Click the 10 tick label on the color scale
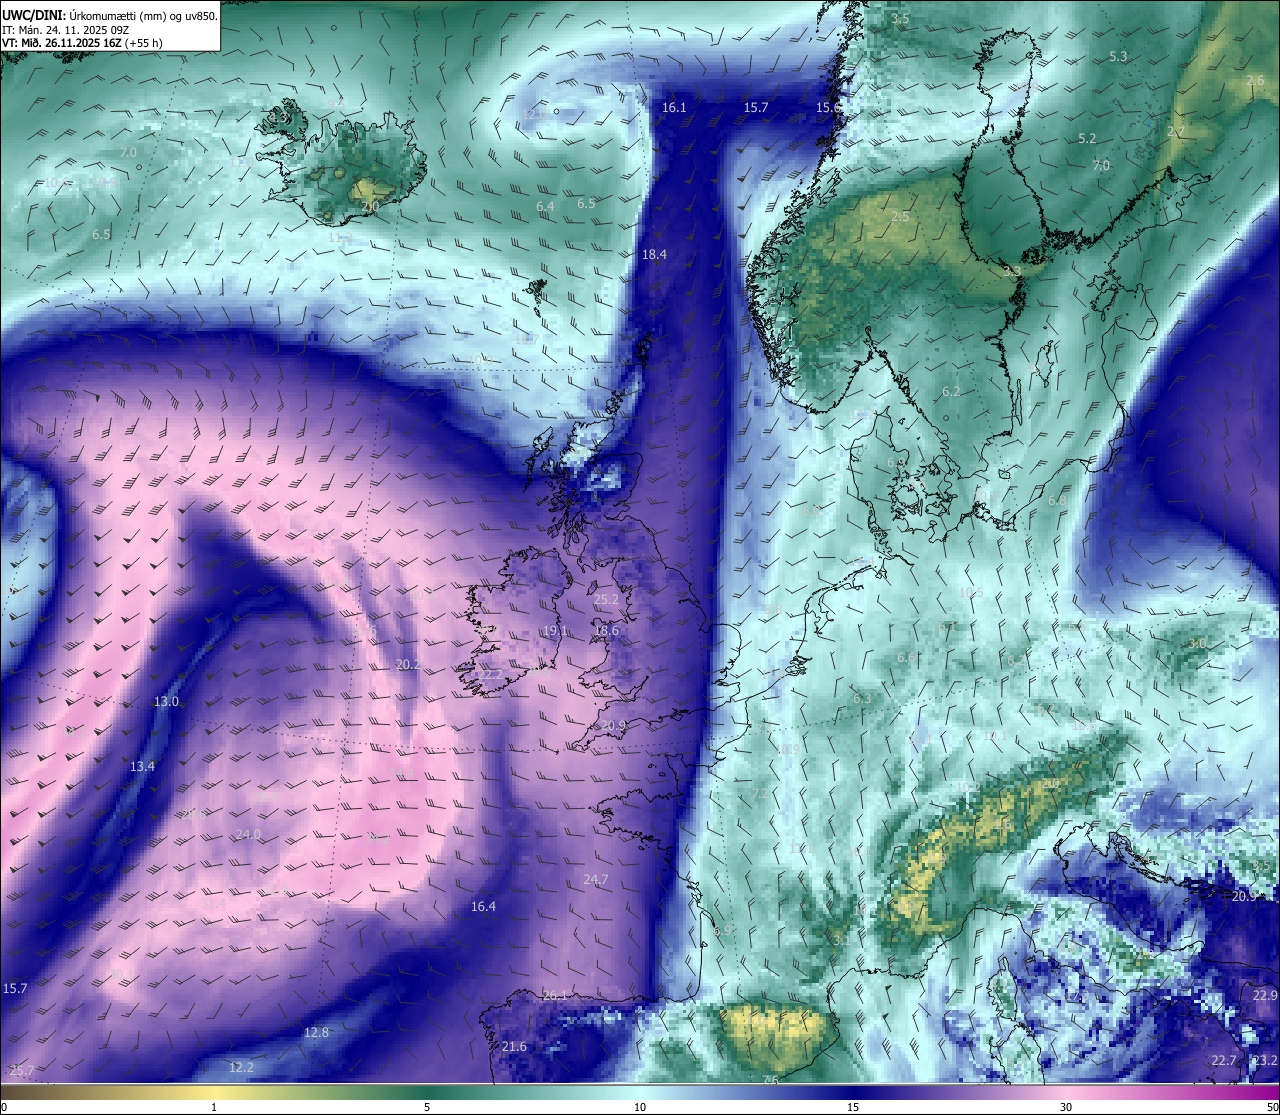The image size is (1280, 1115). point(640,1107)
